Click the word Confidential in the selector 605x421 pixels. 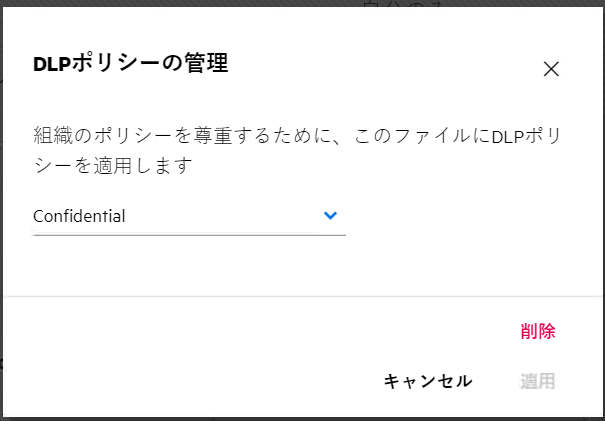coord(79,216)
